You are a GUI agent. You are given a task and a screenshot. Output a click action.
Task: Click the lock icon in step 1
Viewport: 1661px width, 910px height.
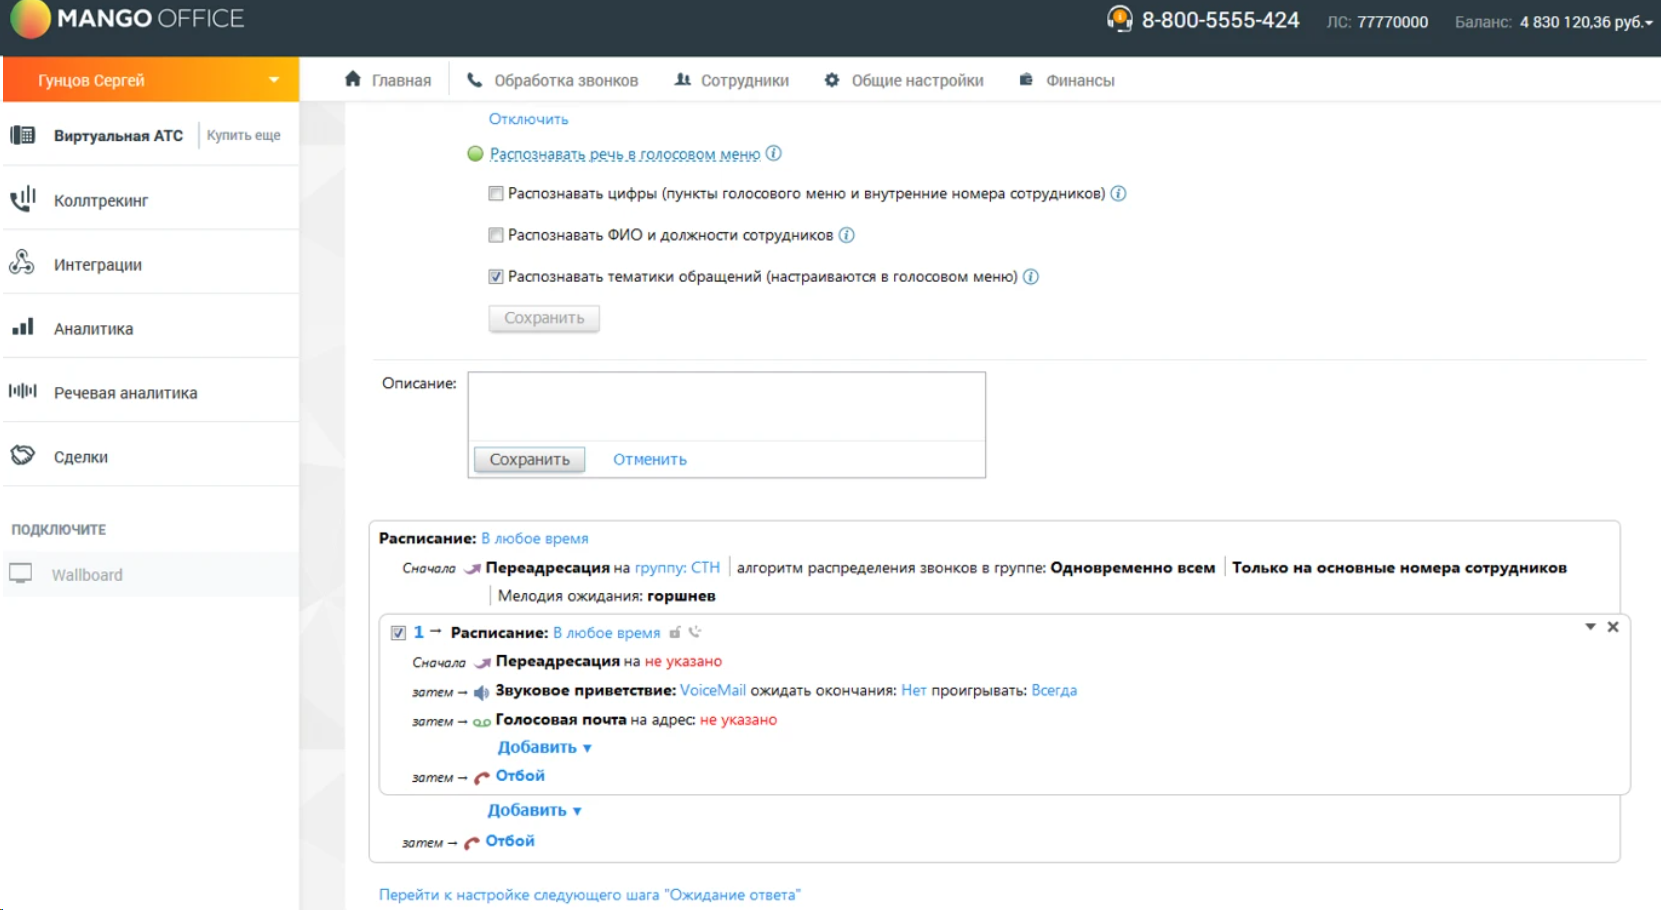click(x=675, y=632)
